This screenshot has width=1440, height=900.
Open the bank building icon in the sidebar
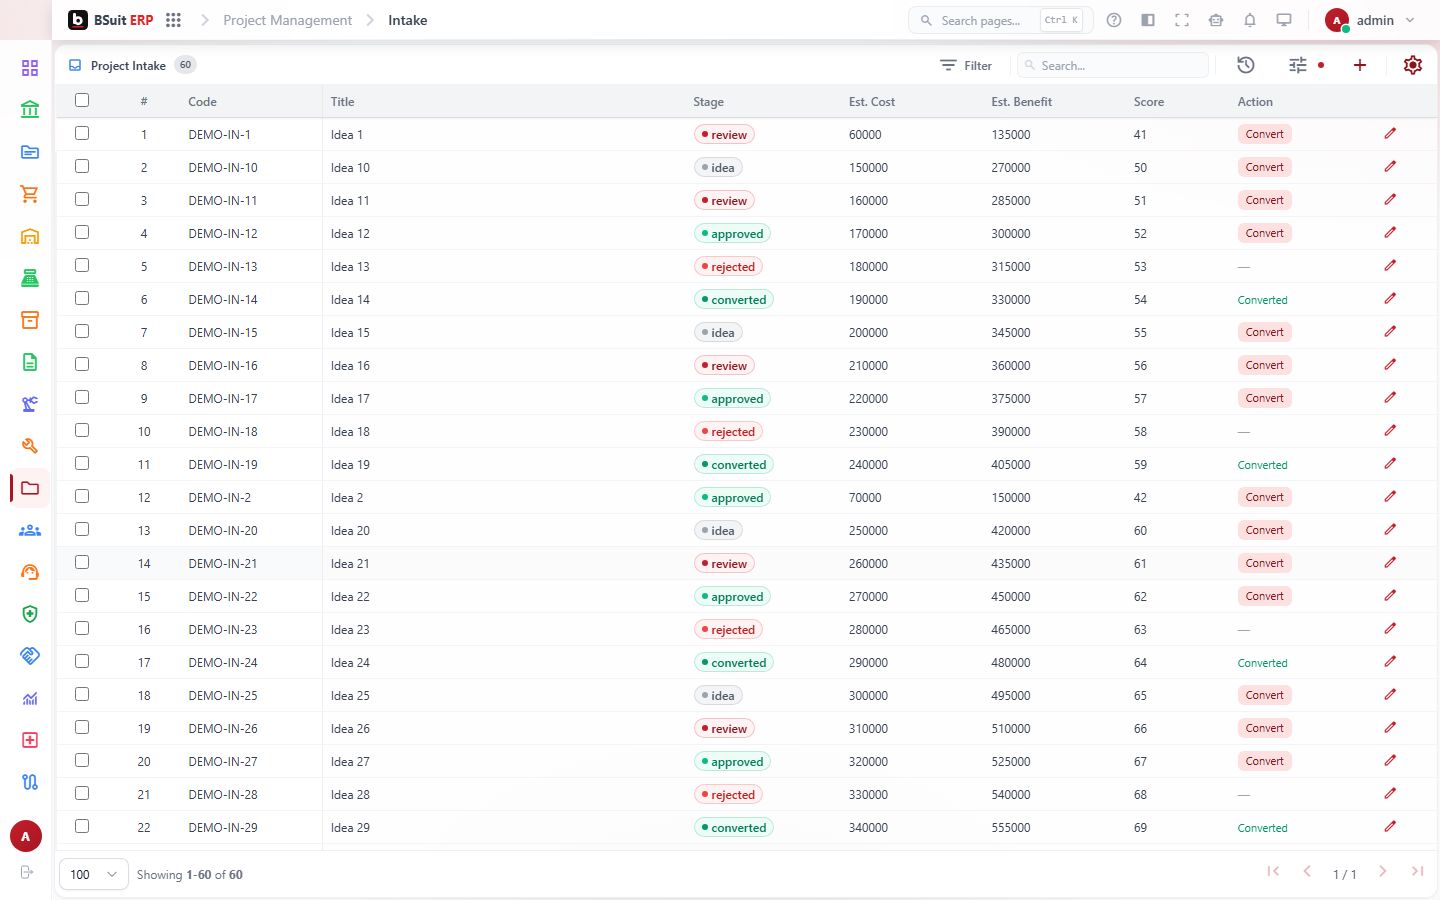pos(30,110)
